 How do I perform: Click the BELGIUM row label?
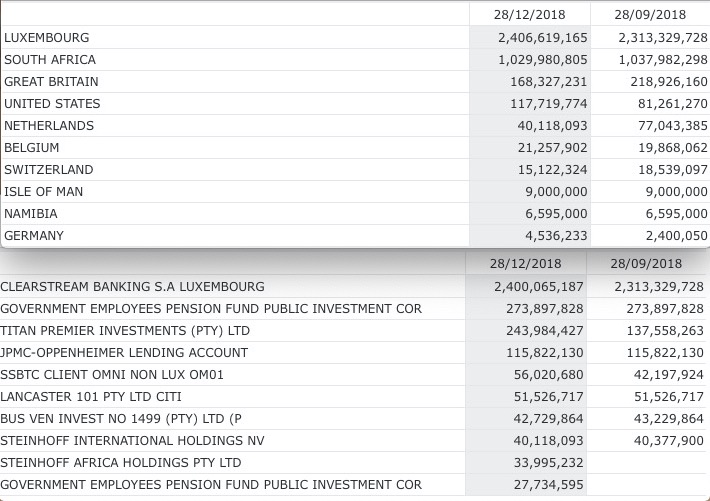pos(32,148)
